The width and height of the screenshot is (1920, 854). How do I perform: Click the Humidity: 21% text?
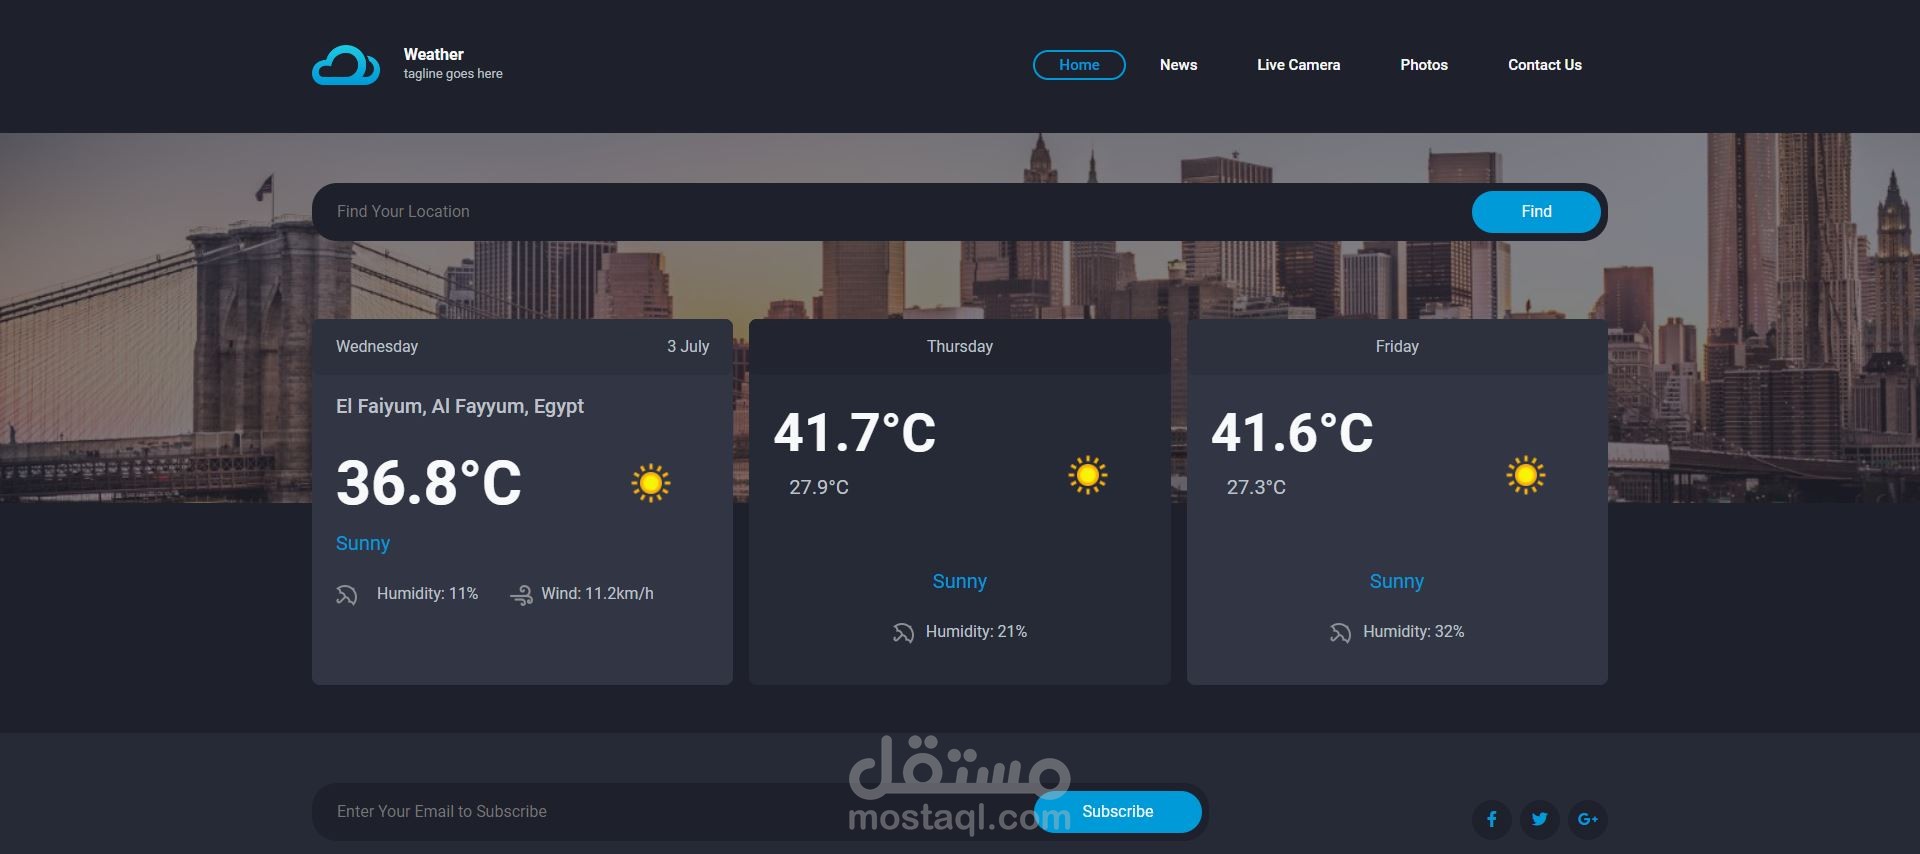pyautogui.click(x=976, y=632)
